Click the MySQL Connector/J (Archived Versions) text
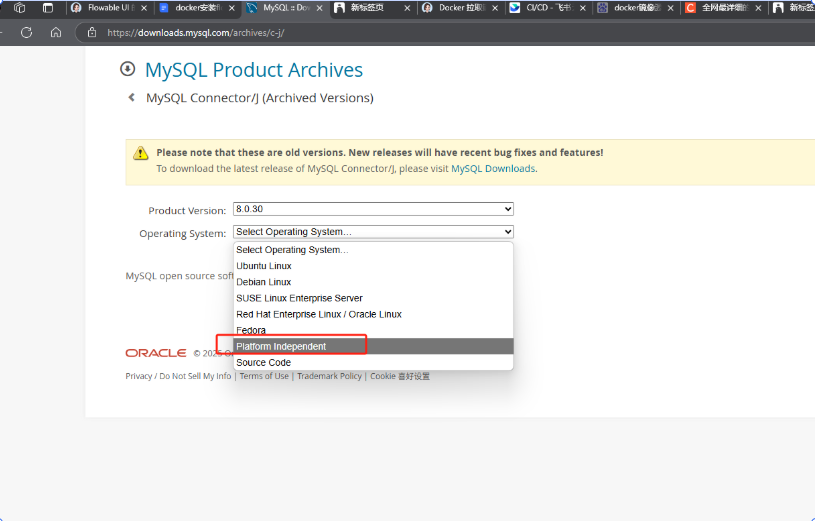The width and height of the screenshot is (815, 521). point(259,98)
